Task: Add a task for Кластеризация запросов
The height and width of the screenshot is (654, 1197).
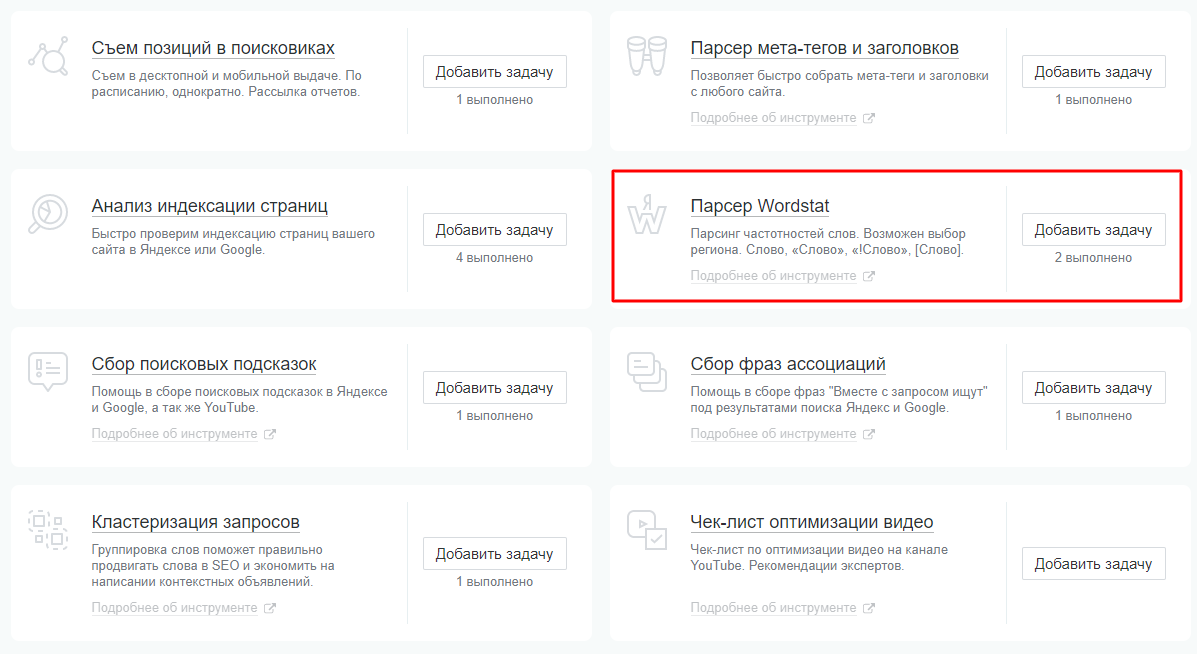Action: 495,554
